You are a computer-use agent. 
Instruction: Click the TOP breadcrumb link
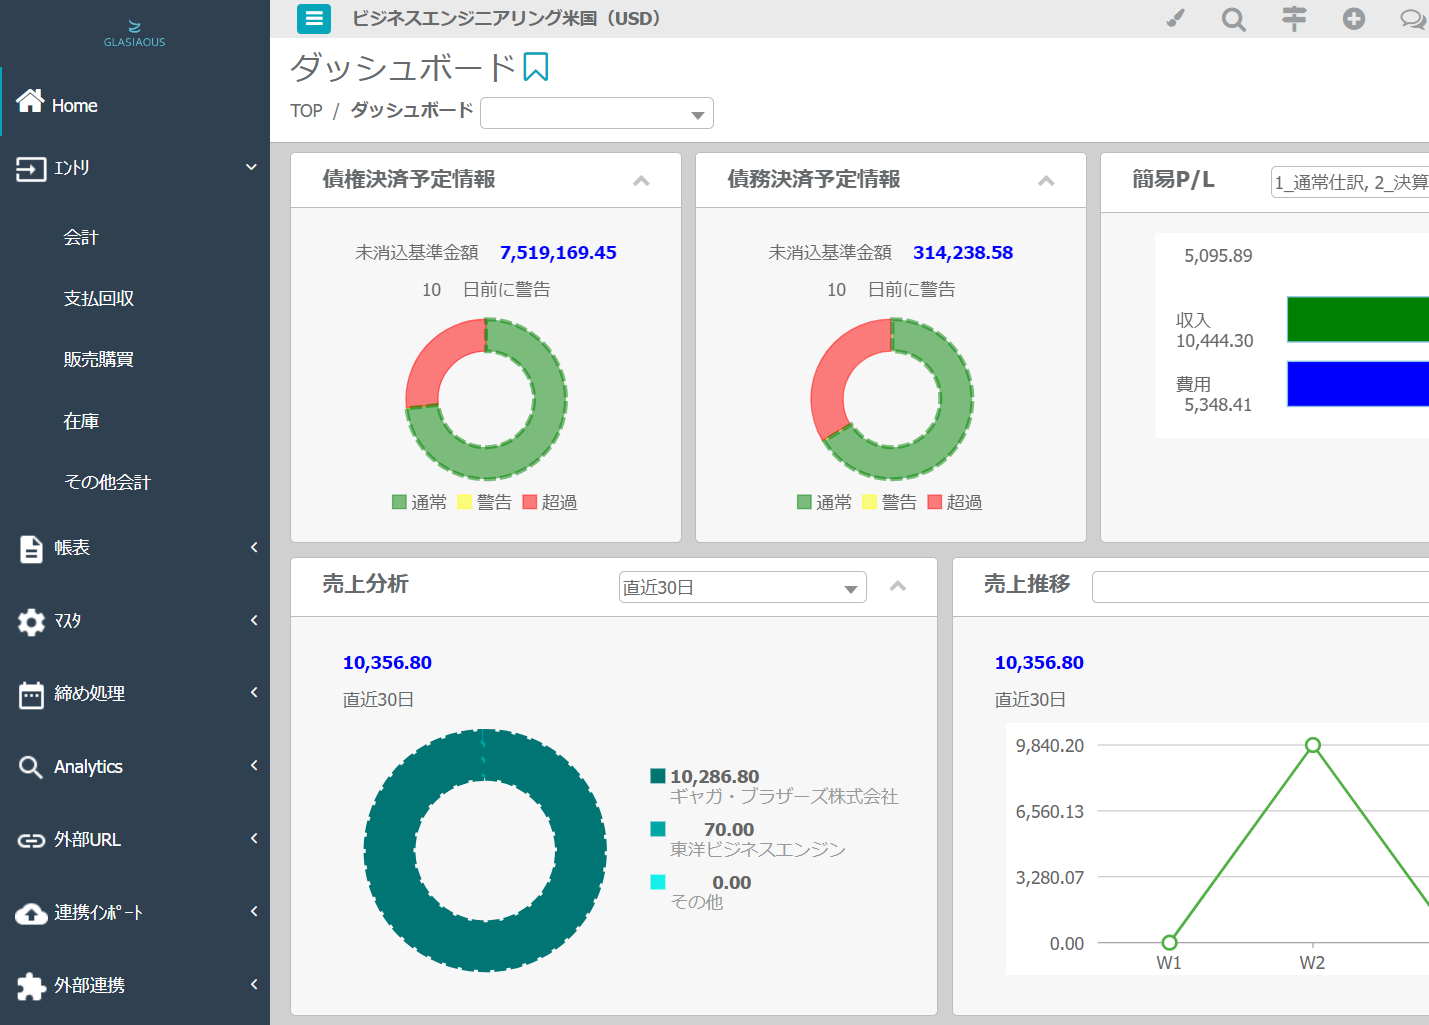[x=306, y=111]
